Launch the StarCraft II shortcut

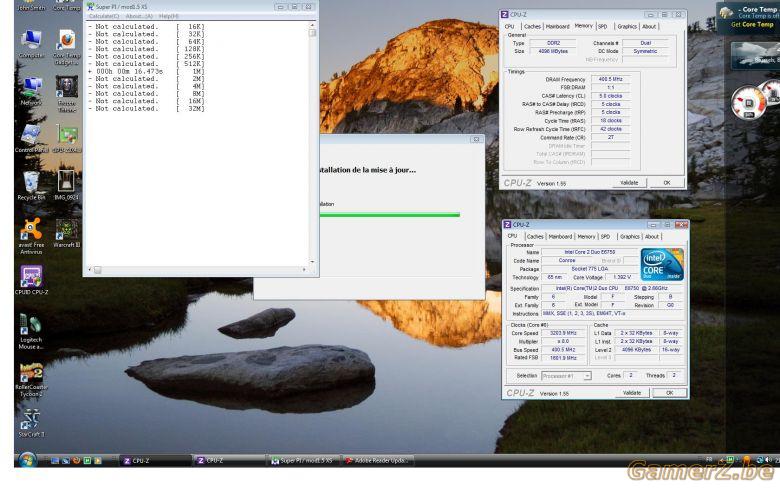[x=31, y=422]
